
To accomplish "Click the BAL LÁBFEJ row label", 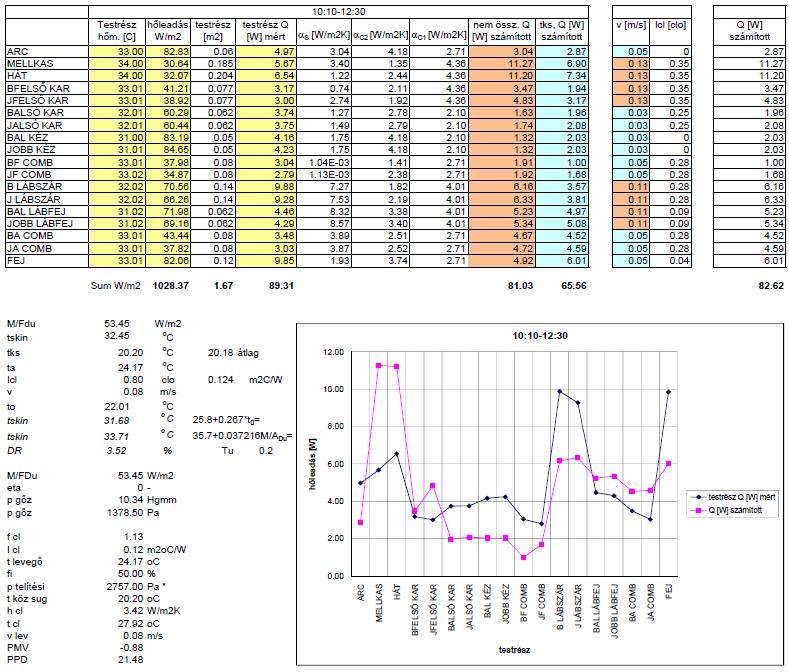I will tap(47, 211).
